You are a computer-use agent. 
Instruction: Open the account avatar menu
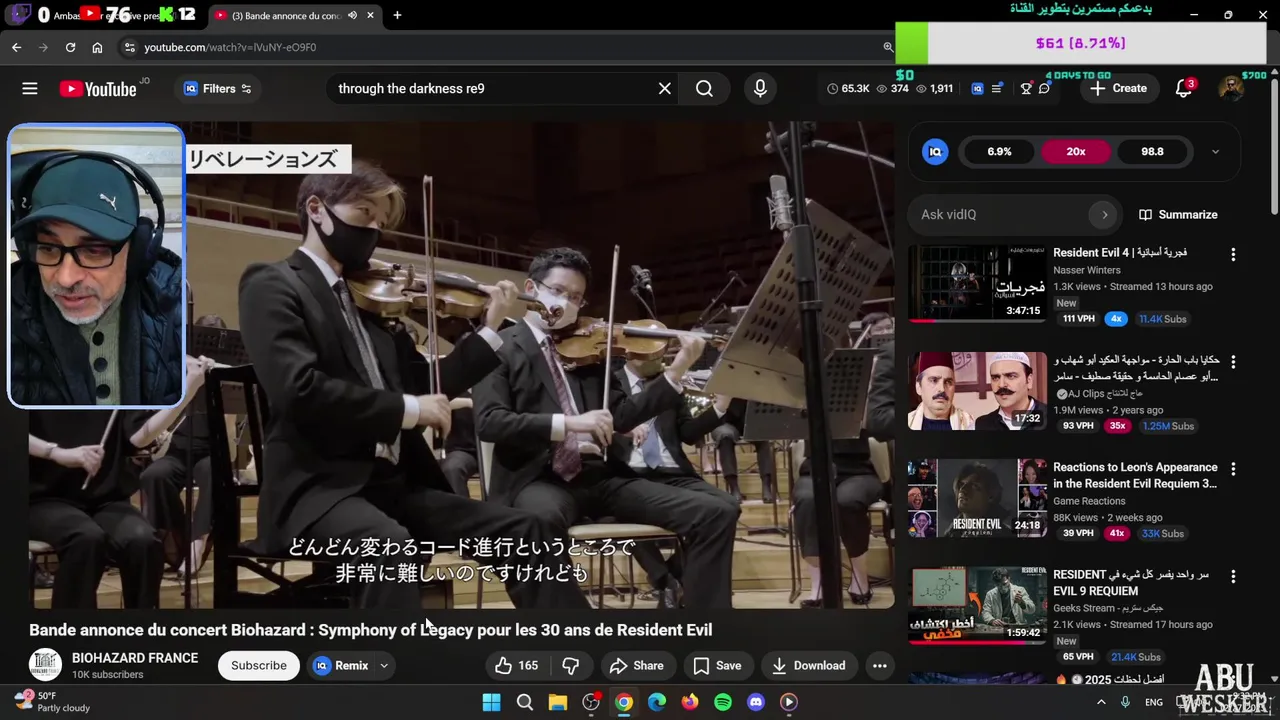[x=1232, y=89]
